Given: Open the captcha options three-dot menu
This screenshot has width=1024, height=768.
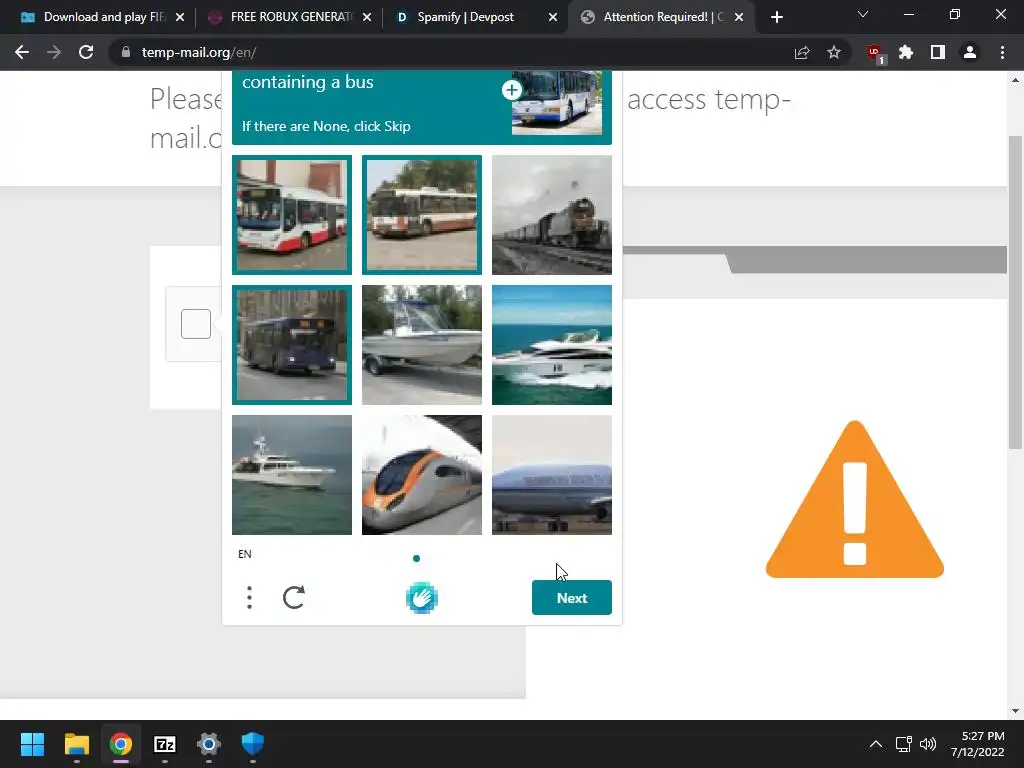Looking at the screenshot, I should click(x=249, y=598).
